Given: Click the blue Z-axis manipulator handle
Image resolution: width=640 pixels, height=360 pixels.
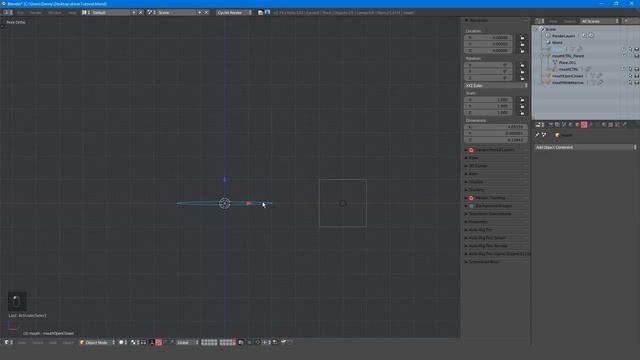Looking at the screenshot, I should pyautogui.click(x=224, y=179).
